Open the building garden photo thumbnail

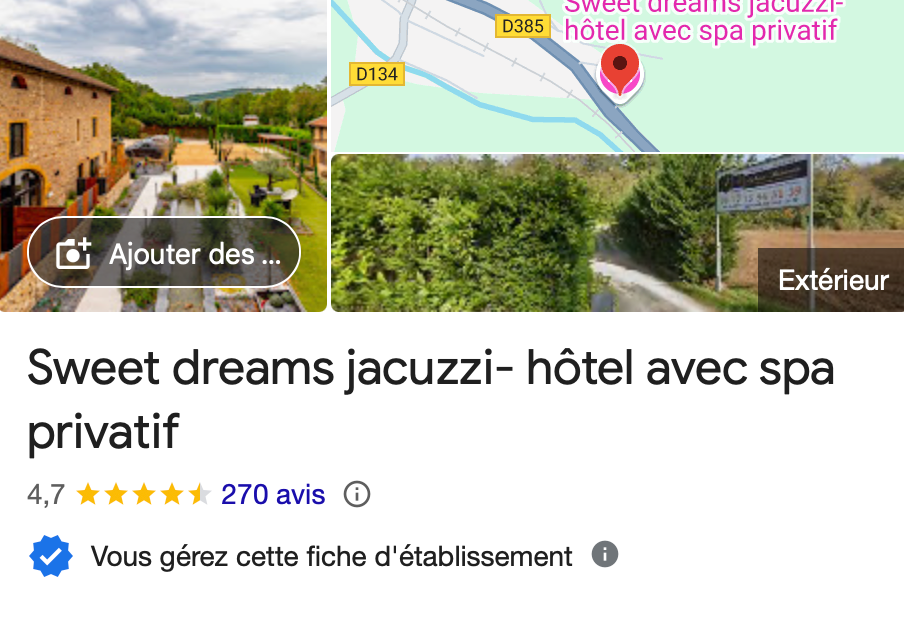163,156
